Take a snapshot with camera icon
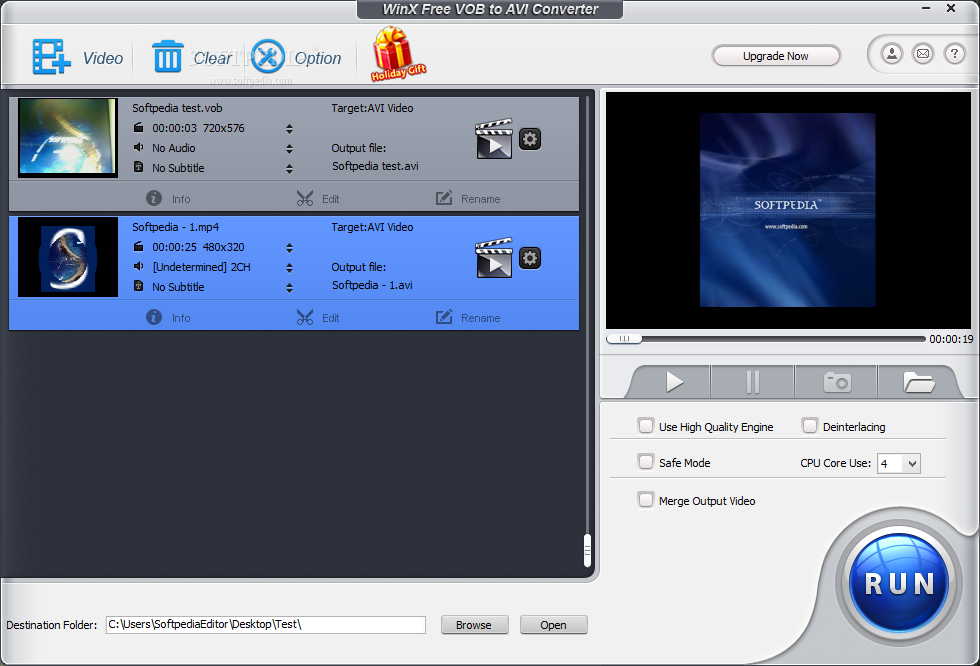Screen dimensions: 980x666 click(x=837, y=382)
